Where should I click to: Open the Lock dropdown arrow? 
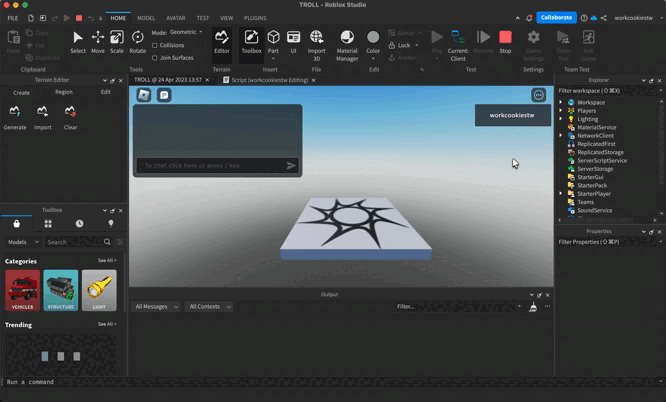click(417, 45)
